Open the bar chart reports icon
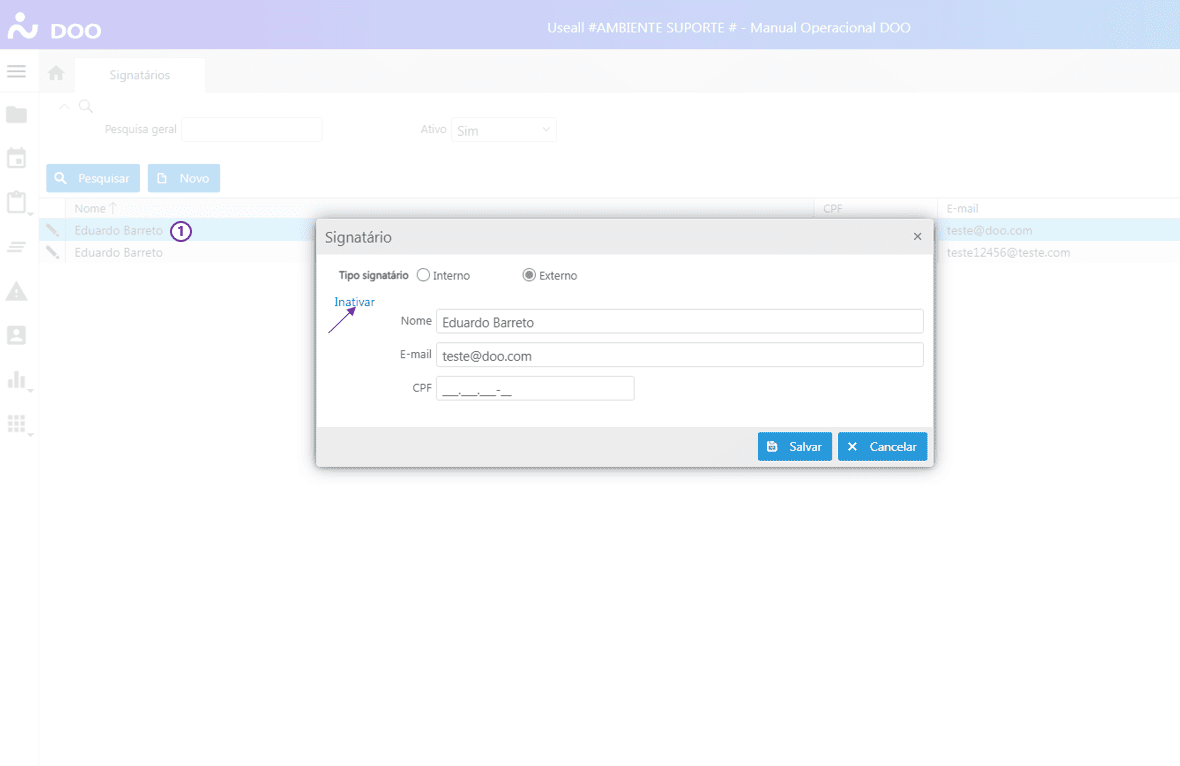Screen dimensions: 1180x766 click(x=16, y=379)
